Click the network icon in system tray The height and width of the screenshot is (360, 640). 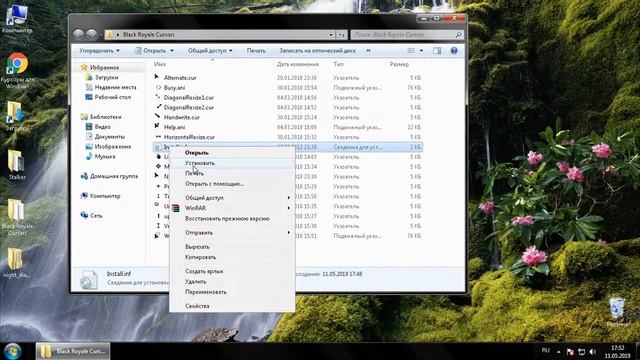[x=582, y=351]
